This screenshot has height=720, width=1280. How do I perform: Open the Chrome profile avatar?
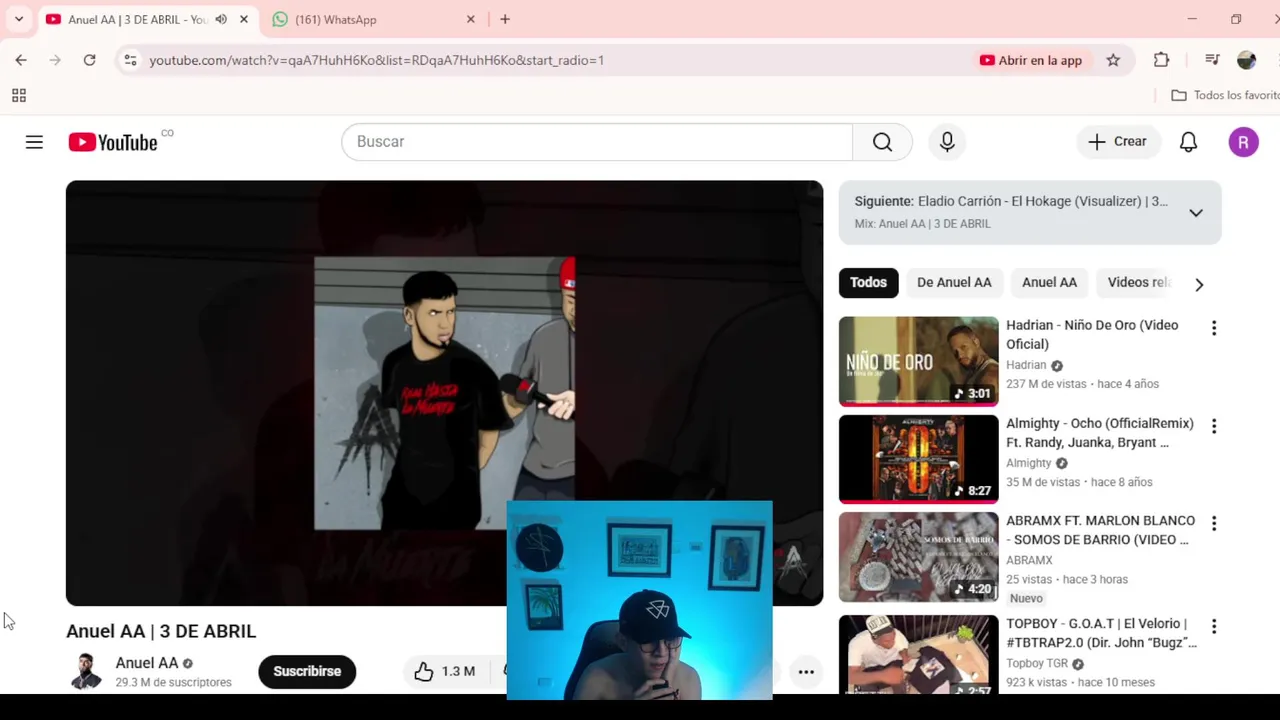tap(1246, 60)
